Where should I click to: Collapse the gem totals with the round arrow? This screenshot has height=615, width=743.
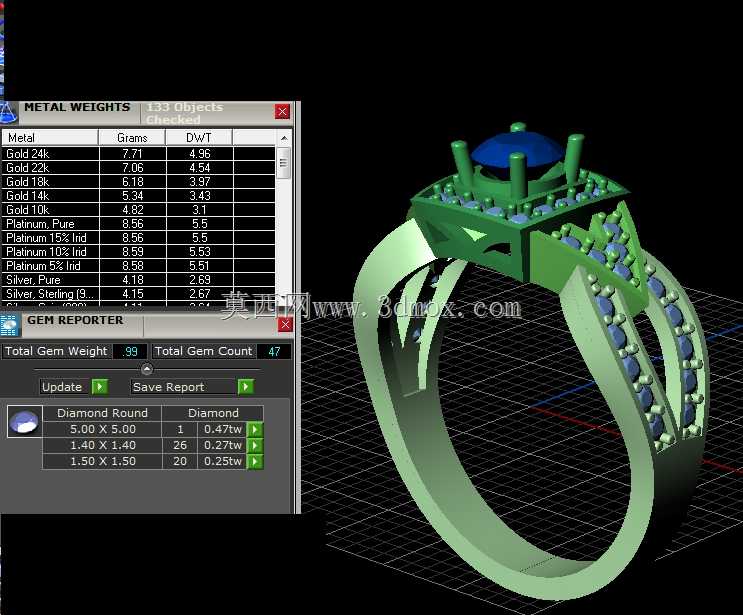coord(147,369)
